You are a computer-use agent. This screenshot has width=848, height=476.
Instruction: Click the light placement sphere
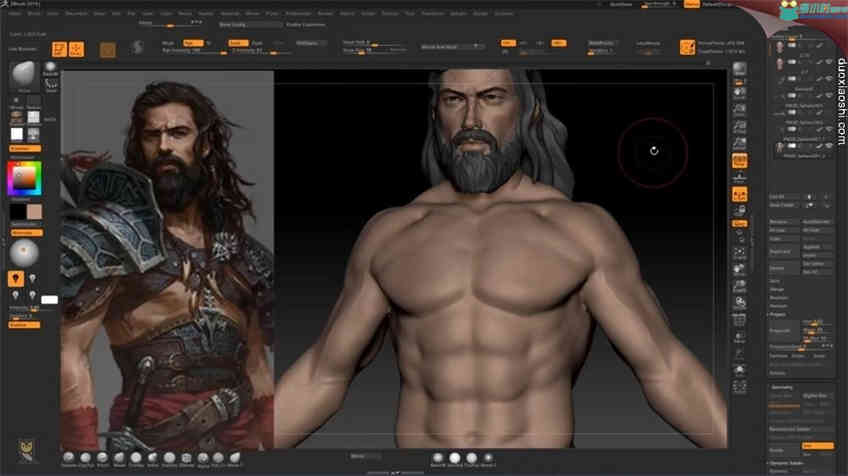24,253
